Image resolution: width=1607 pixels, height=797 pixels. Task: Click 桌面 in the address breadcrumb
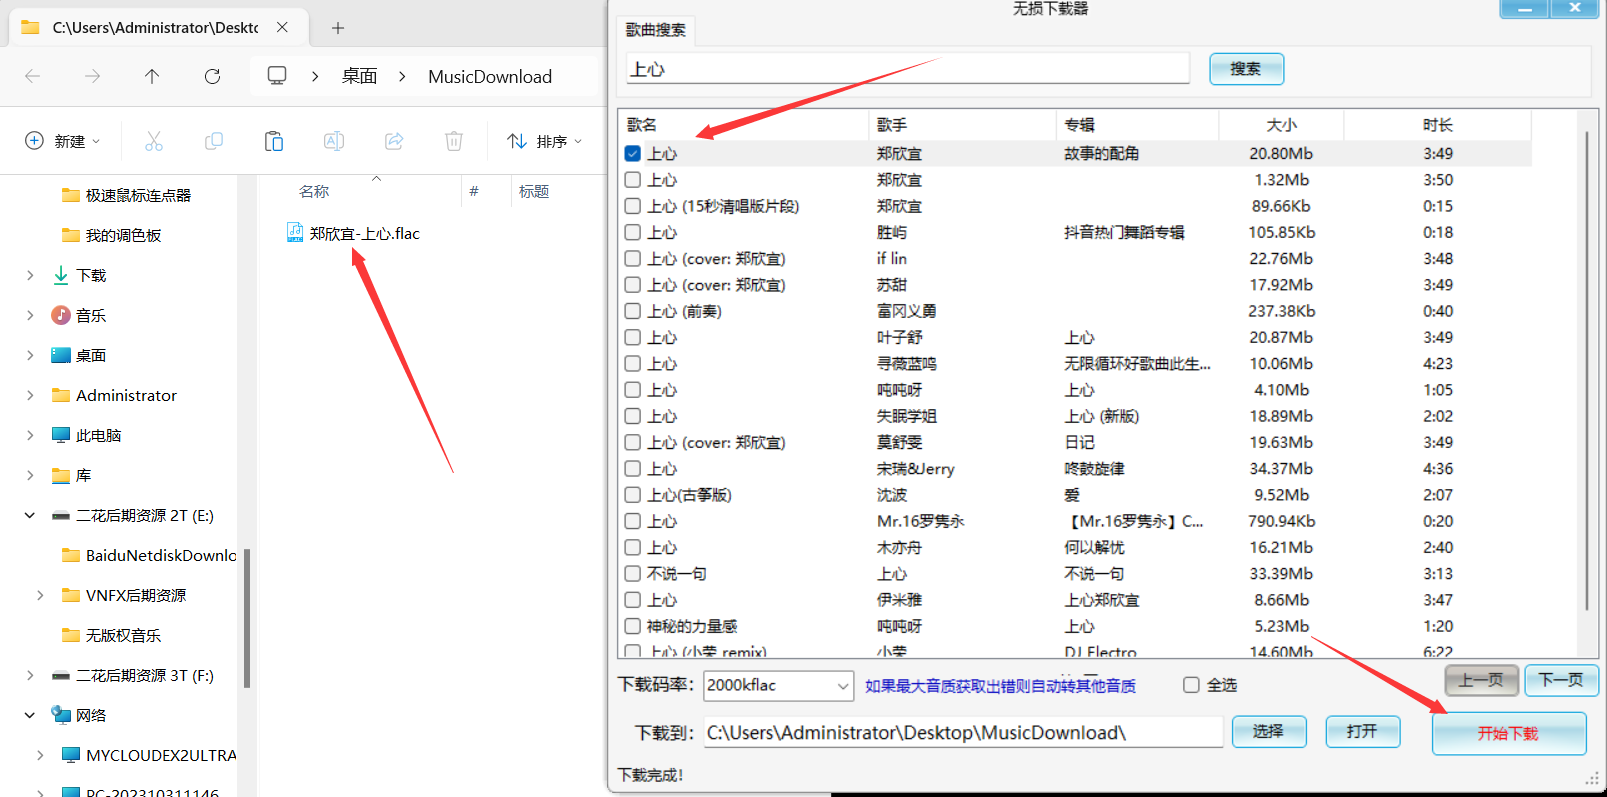coord(359,76)
